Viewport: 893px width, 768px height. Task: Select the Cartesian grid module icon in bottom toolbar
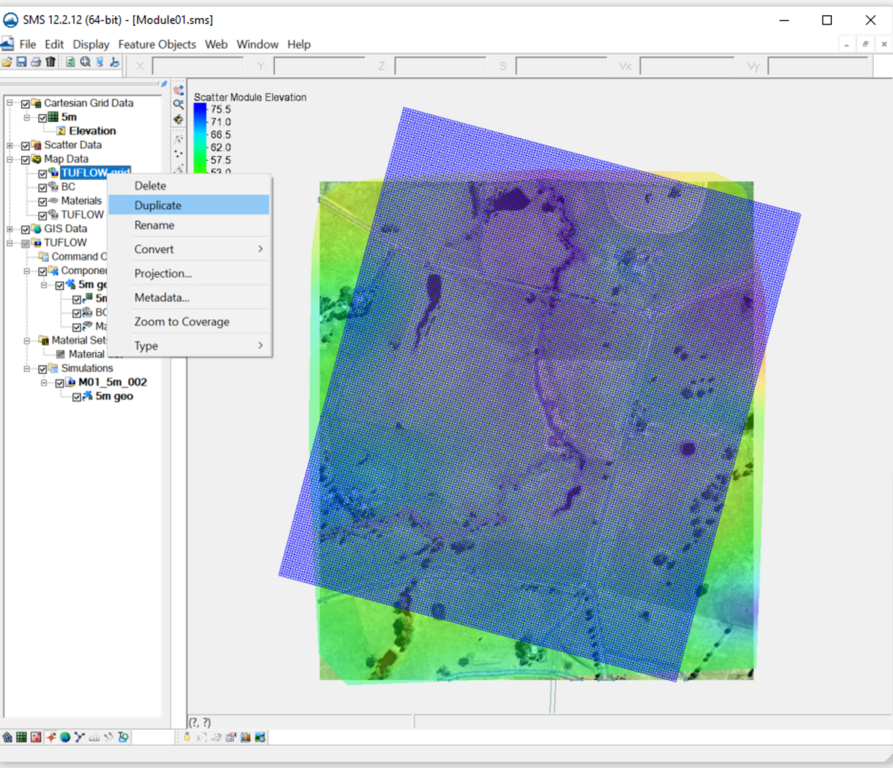tap(21, 738)
